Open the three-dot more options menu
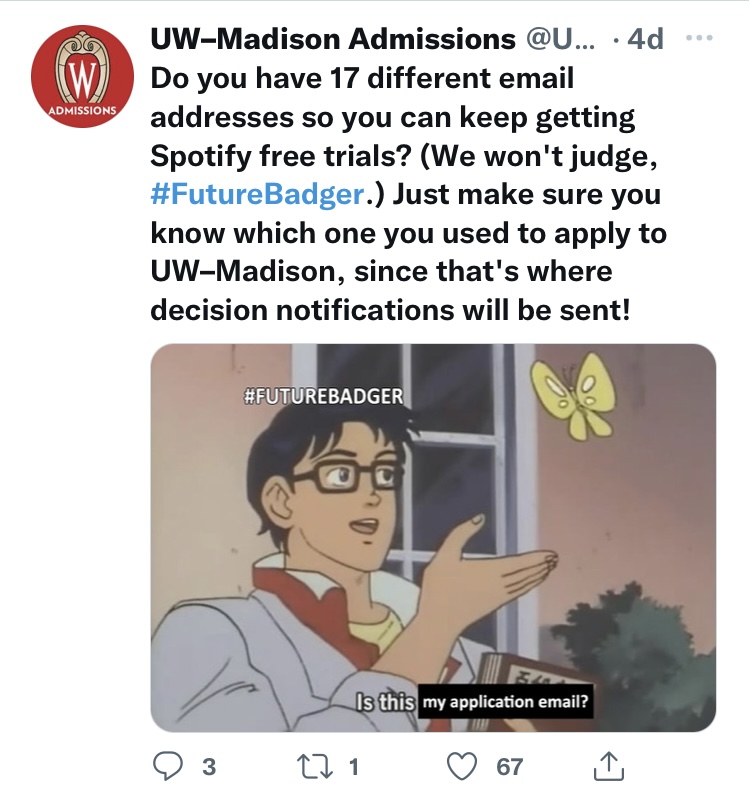The height and width of the screenshot is (806, 749). click(x=702, y=38)
